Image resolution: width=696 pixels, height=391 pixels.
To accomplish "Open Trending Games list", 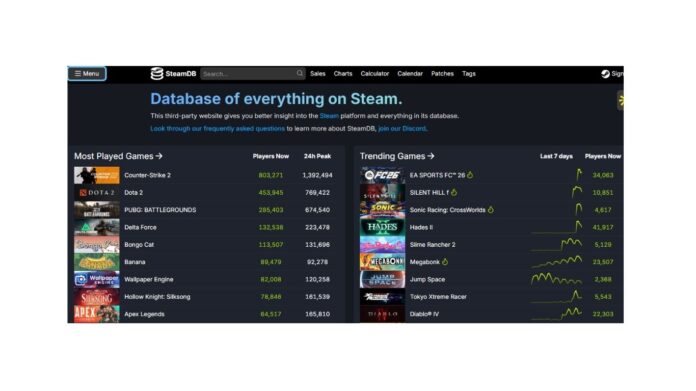I will point(397,156).
